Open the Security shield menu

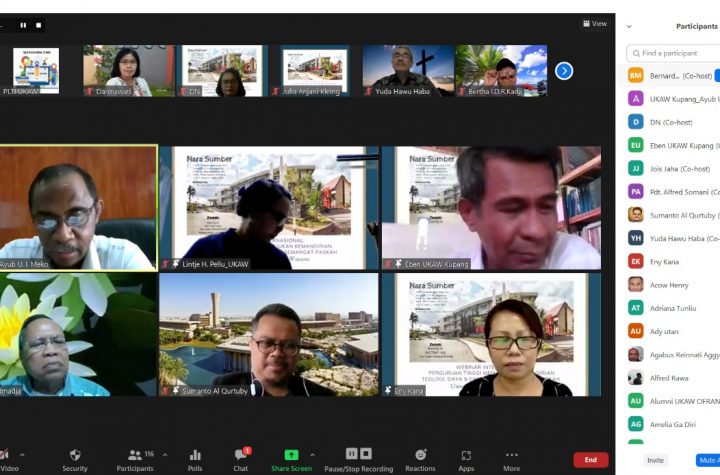pyautogui.click(x=75, y=455)
